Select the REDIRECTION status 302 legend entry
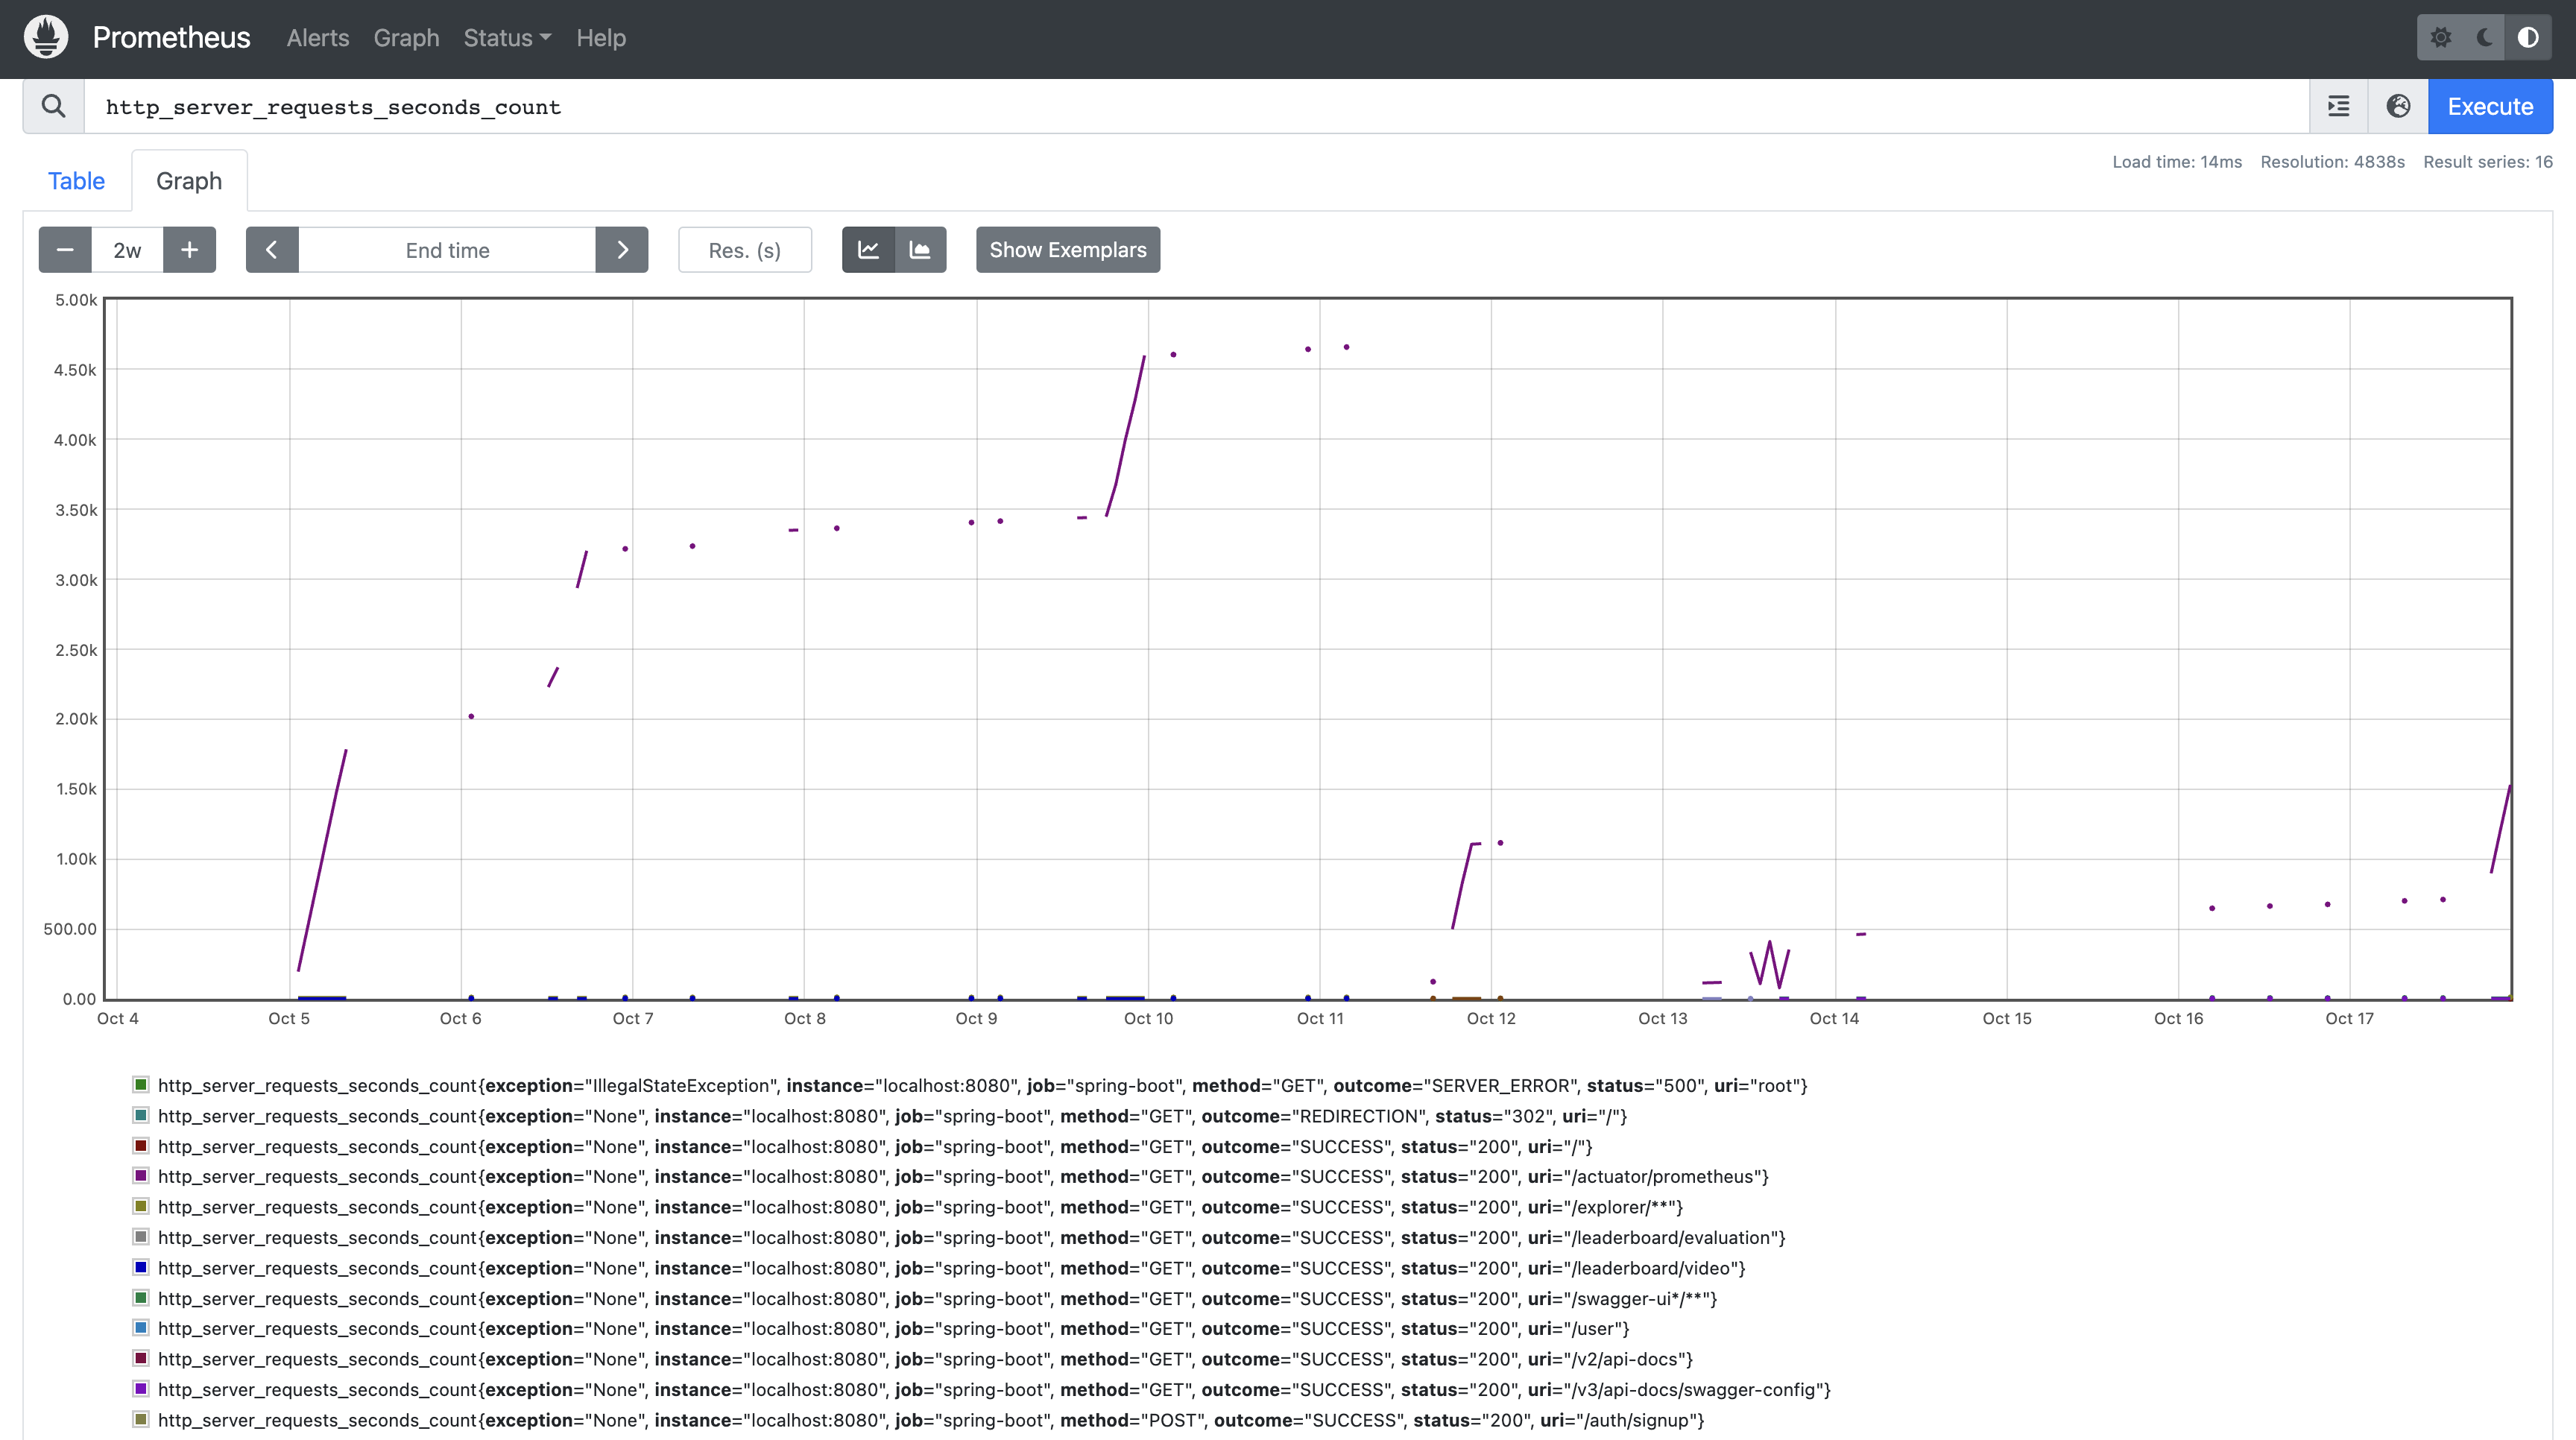 click(x=893, y=1116)
